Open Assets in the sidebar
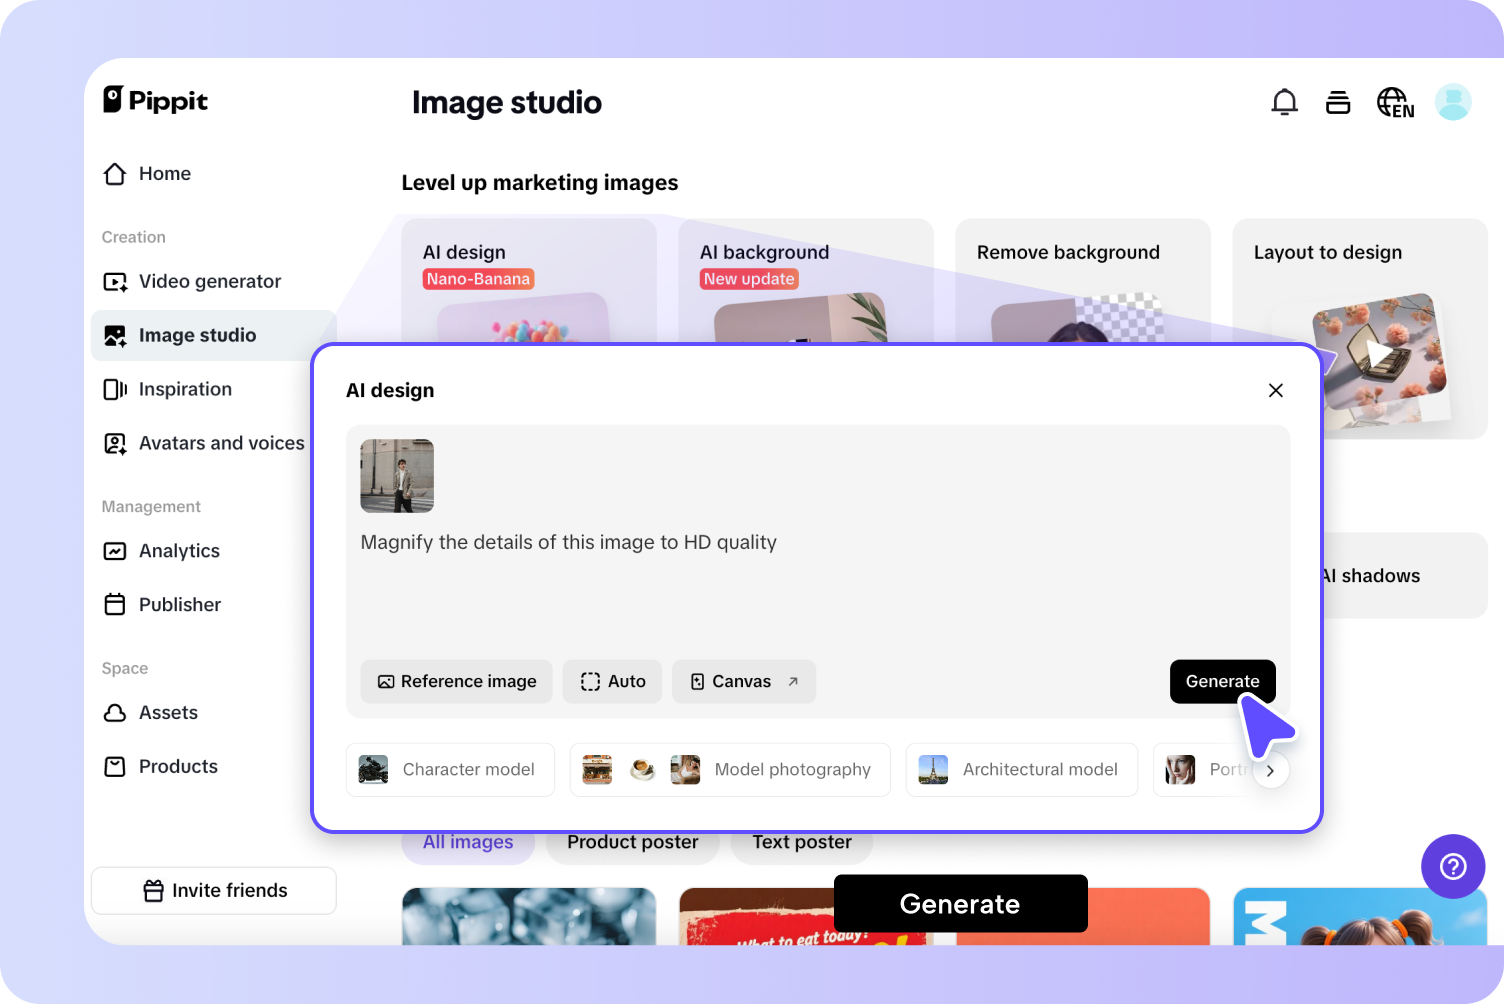The height and width of the screenshot is (1004, 1504). tap(150, 713)
